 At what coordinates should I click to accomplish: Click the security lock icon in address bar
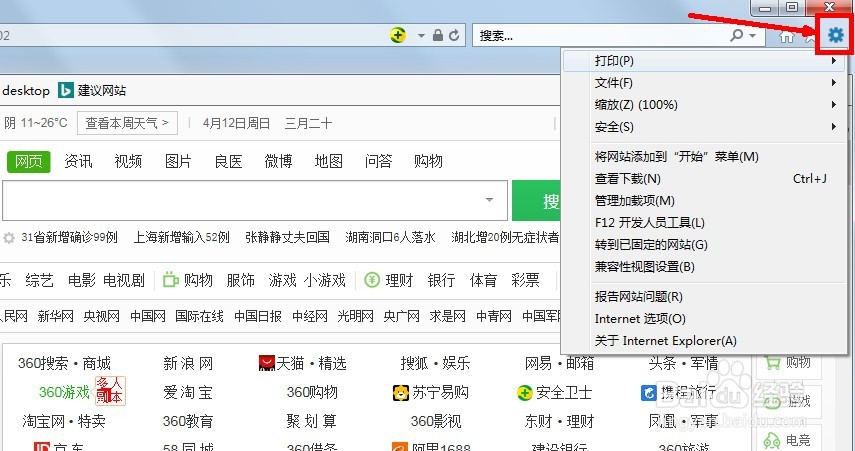437,35
